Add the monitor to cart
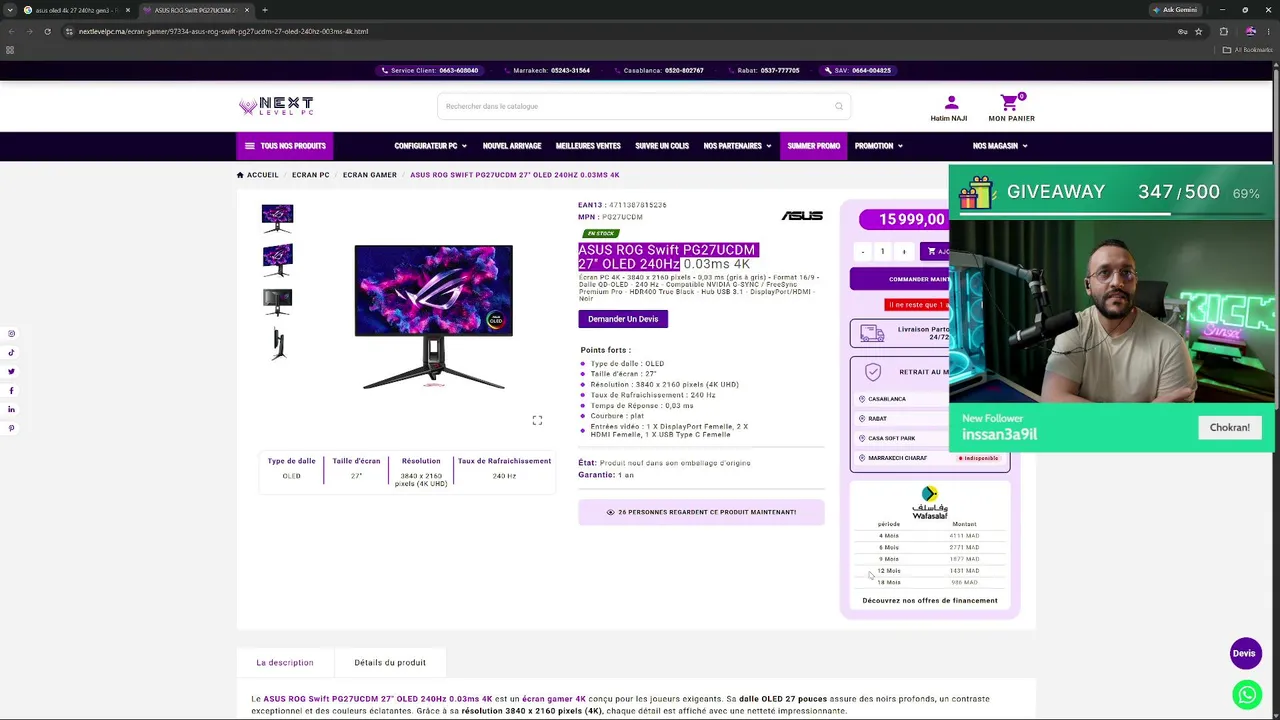The width and height of the screenshot is (1280, 720). [x=934, y=251]
